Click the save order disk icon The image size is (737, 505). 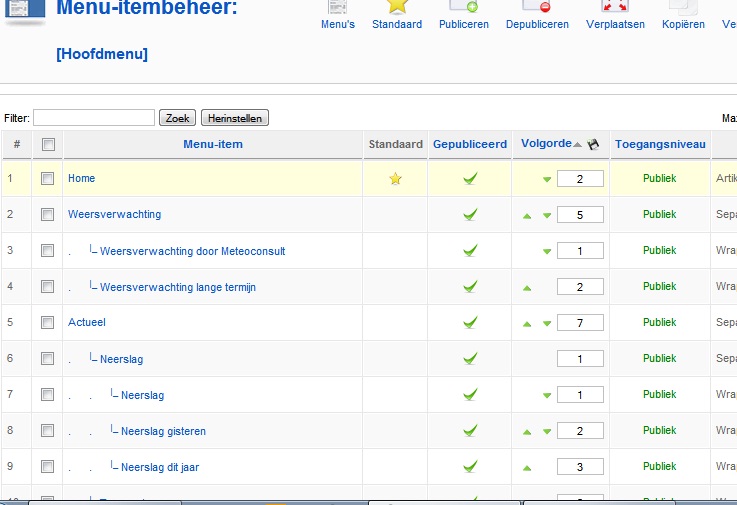tap(593, 144)
